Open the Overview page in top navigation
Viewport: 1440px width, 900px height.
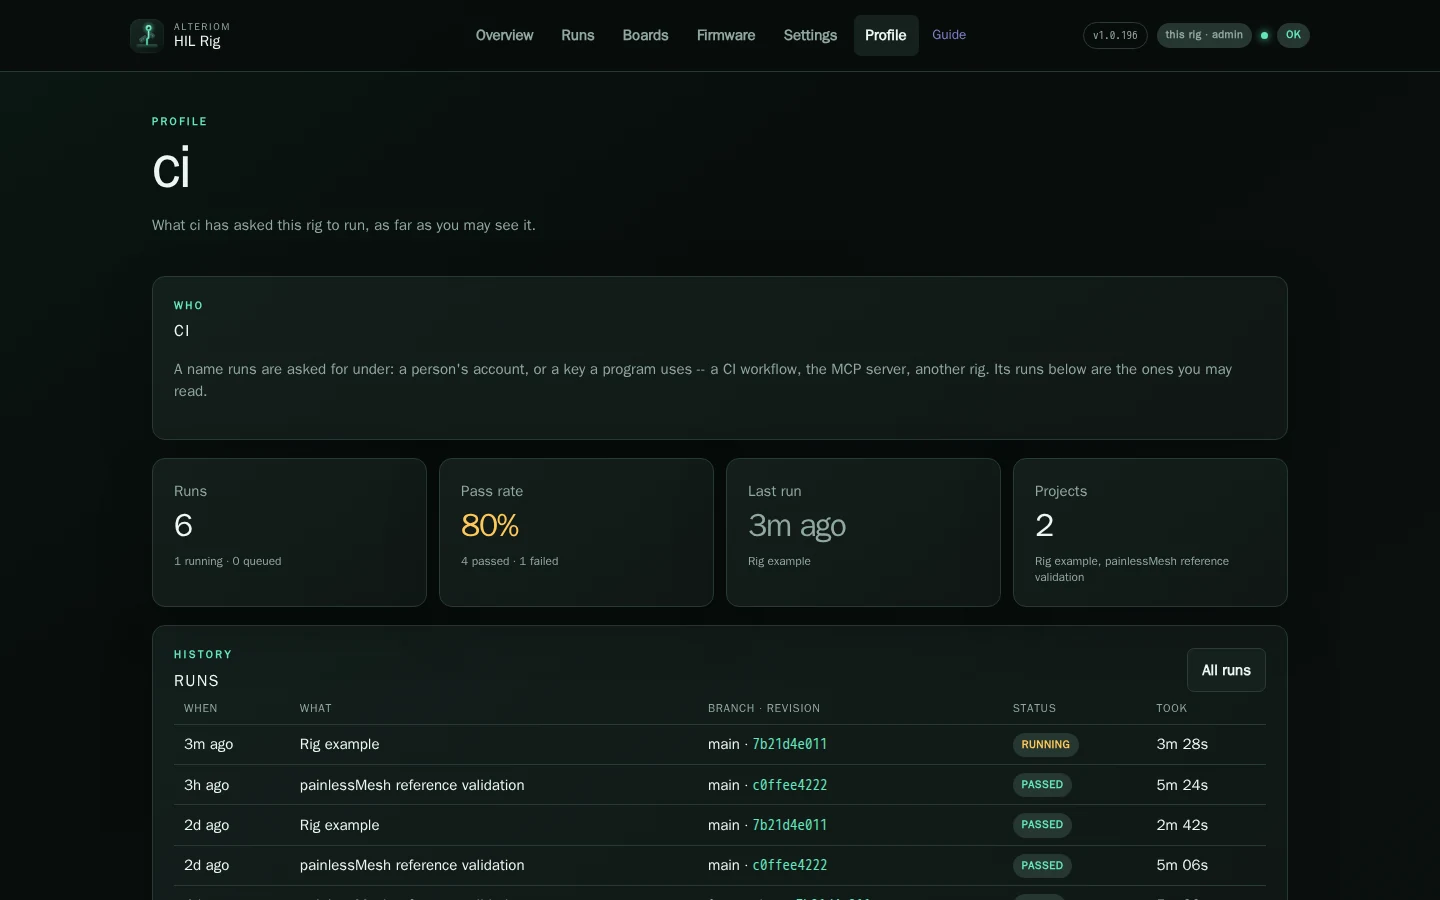[x=504, y=35]
